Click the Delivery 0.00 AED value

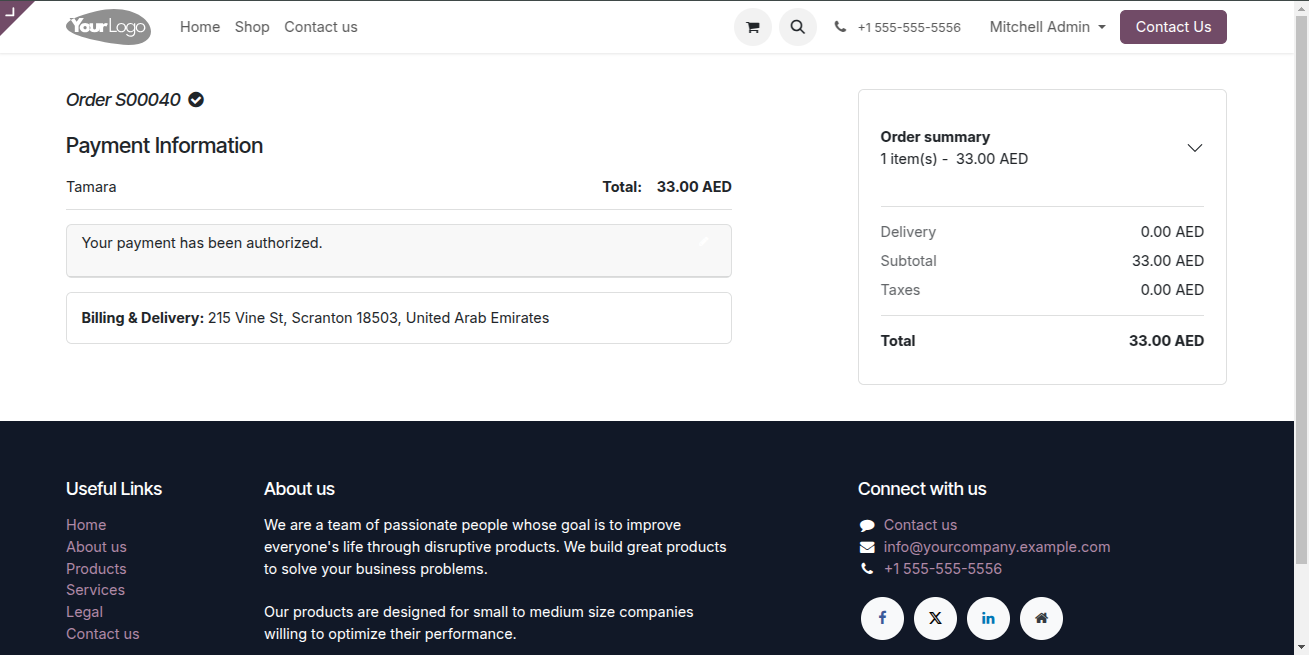[1172, 232]
